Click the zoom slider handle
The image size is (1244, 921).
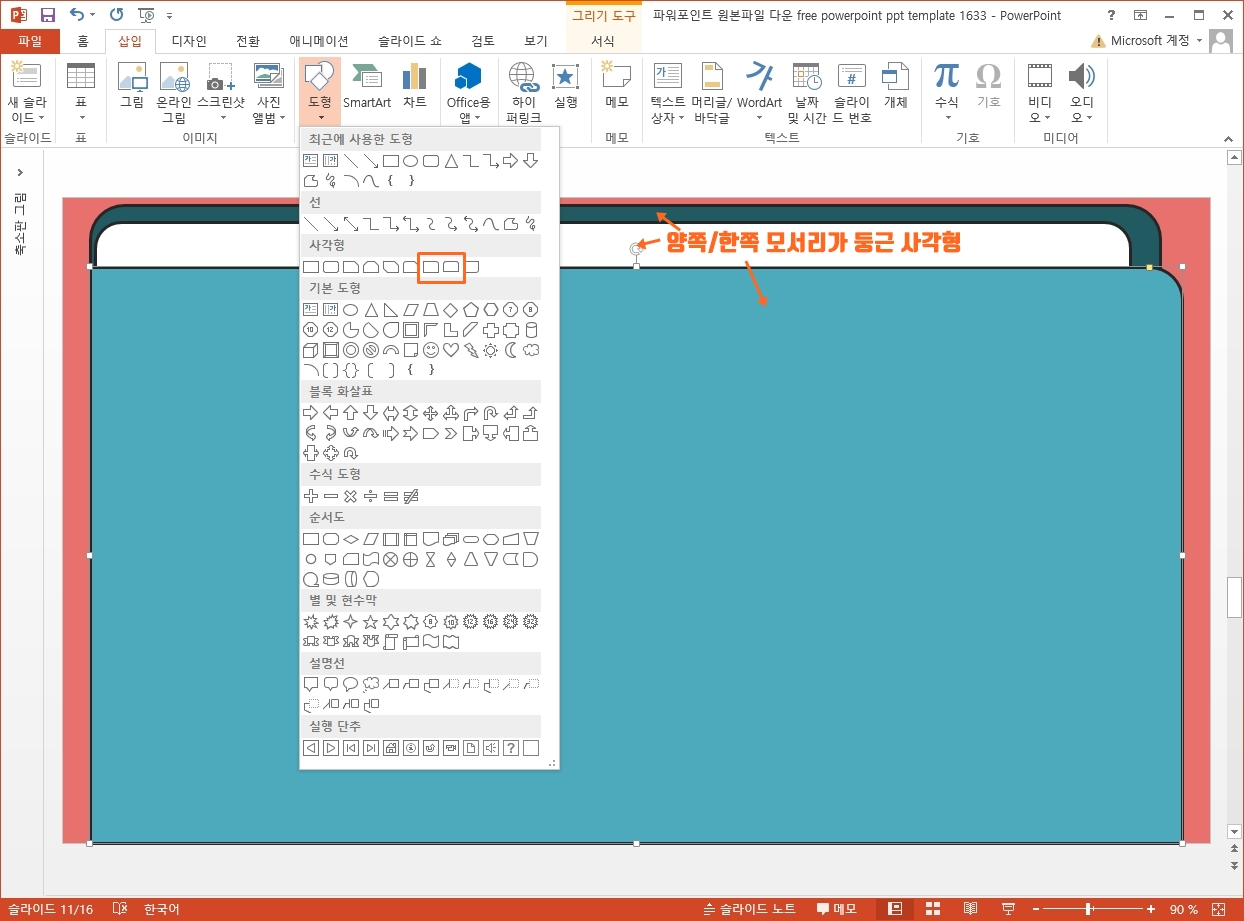click(x=1087, y=909)
